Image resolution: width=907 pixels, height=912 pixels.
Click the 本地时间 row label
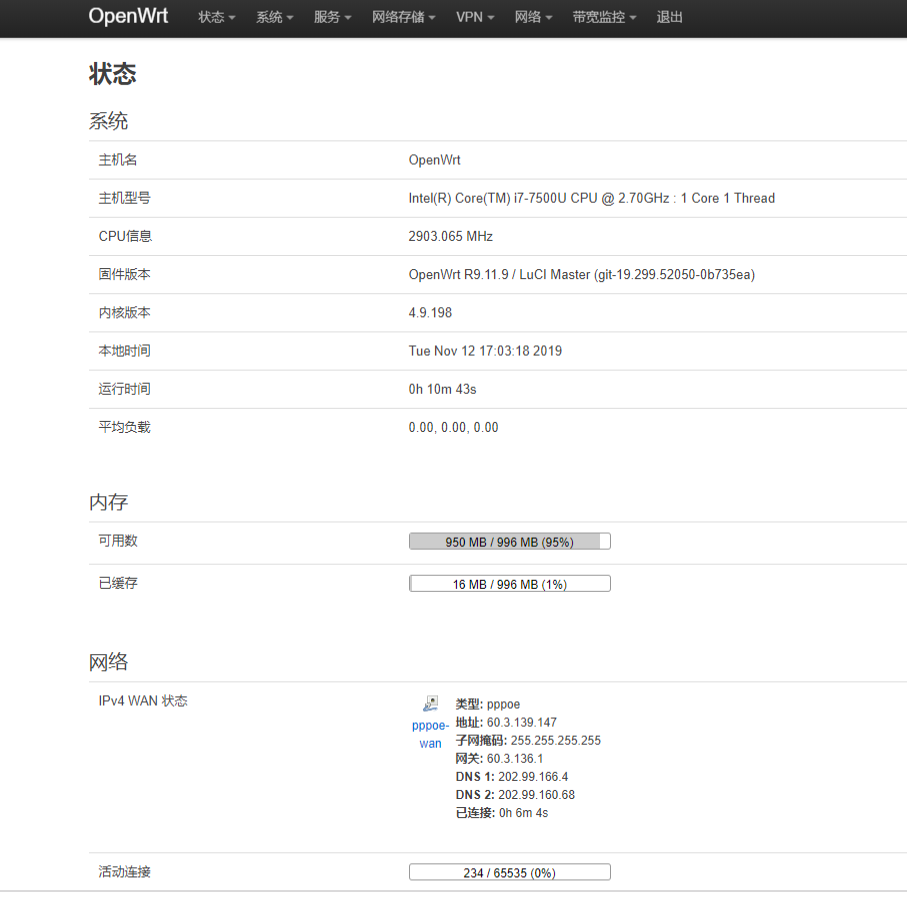point(124,351)
